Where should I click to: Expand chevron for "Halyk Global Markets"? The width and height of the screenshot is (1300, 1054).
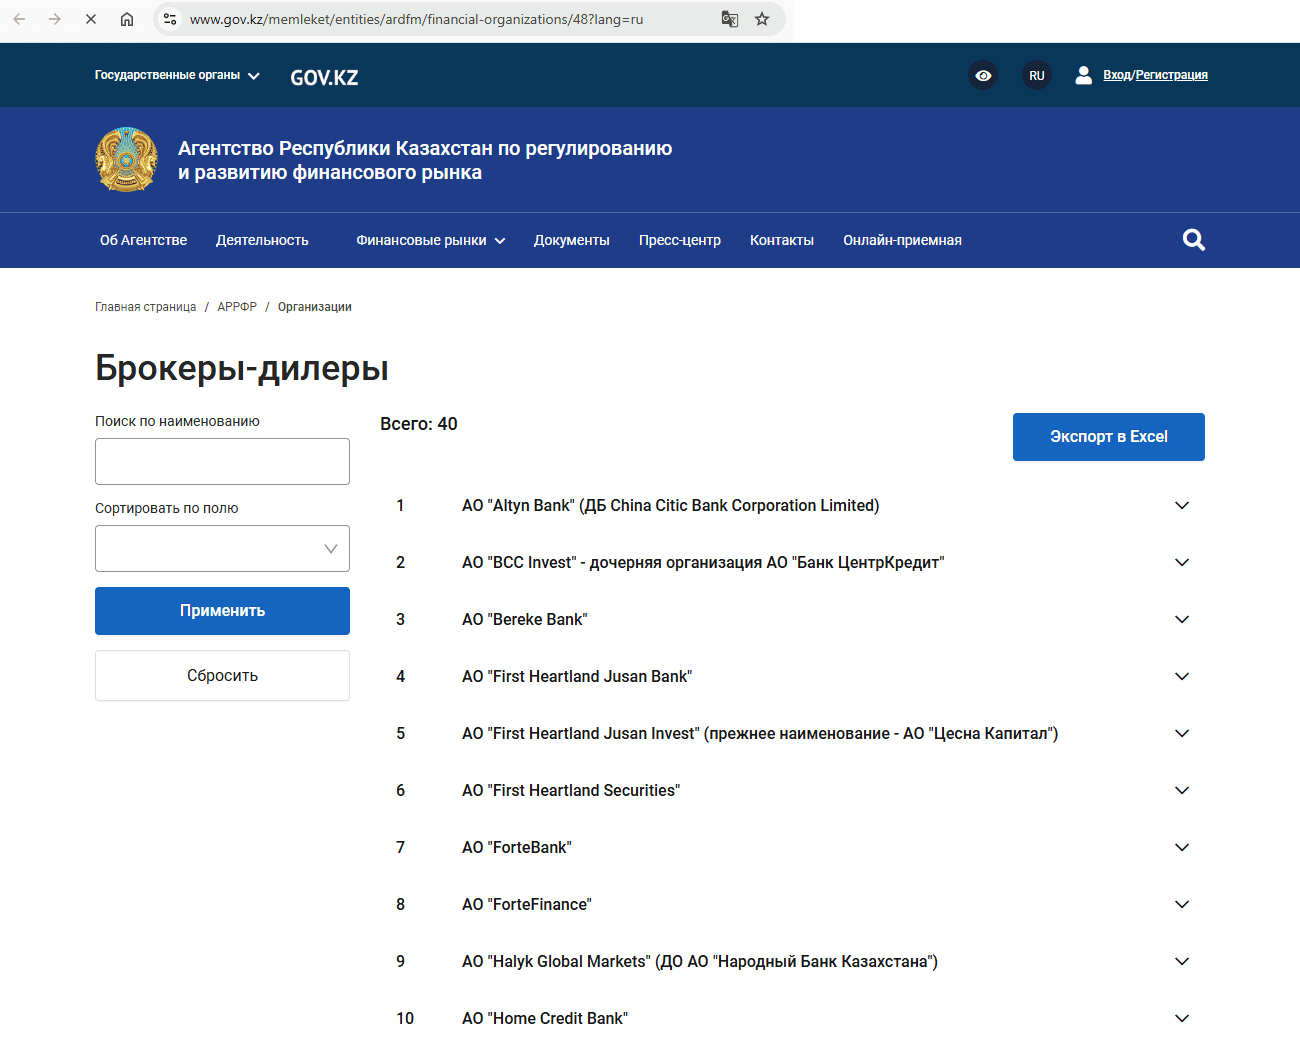click(x=1182, y=961)
